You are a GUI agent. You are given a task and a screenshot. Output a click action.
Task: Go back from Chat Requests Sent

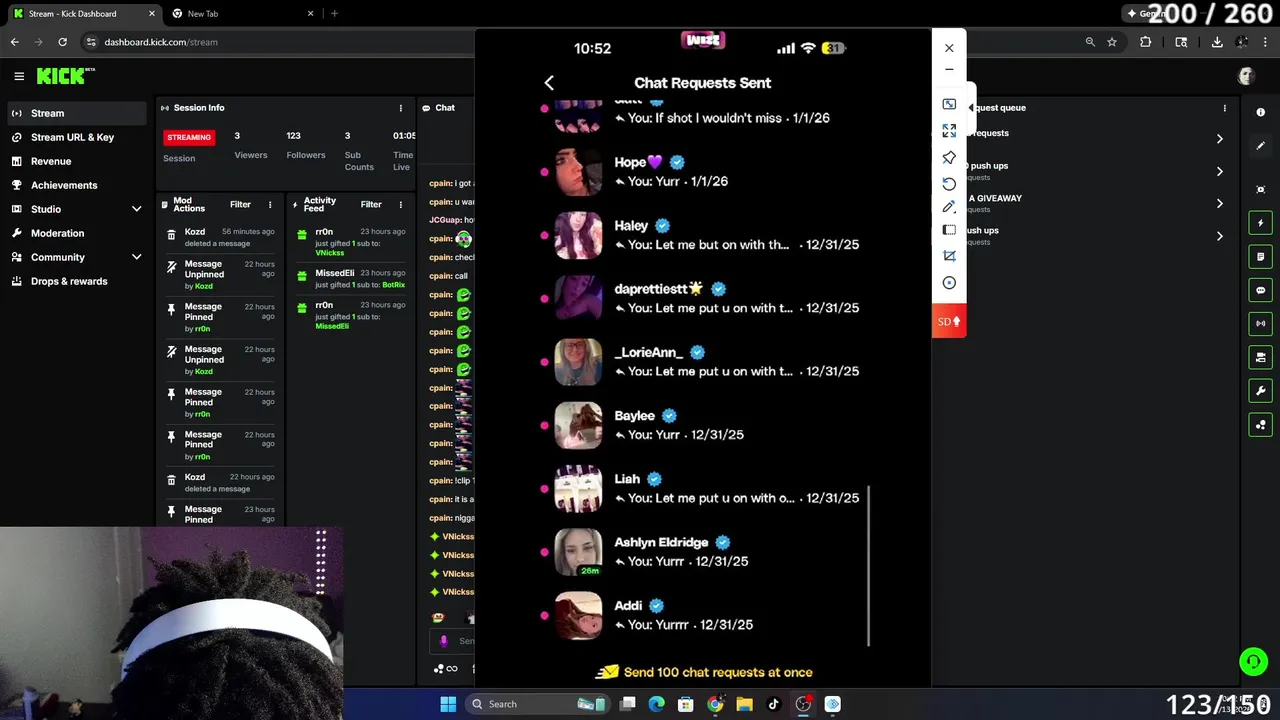pos(549,83)
